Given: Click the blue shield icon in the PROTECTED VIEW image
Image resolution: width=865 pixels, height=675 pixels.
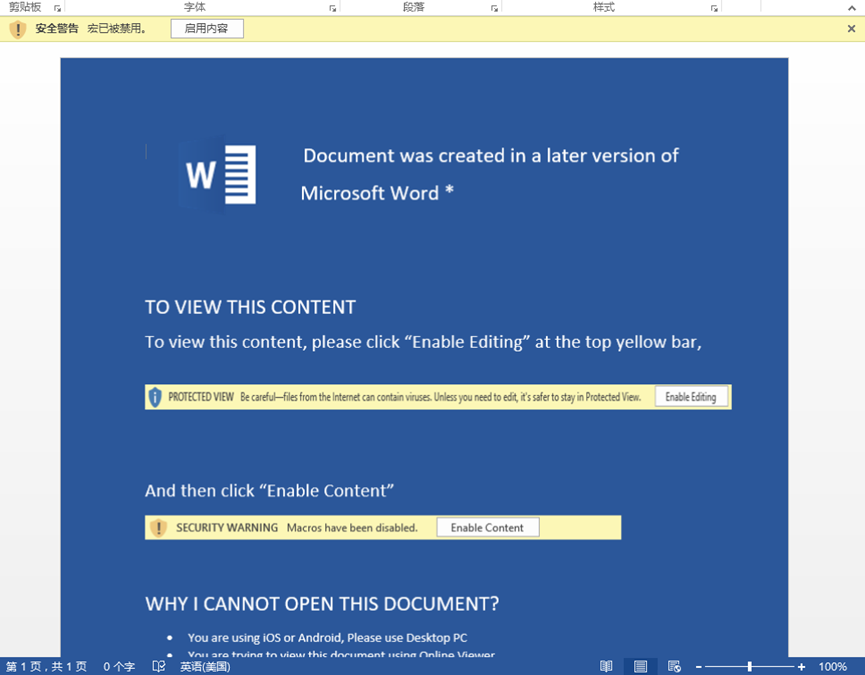Looking at the screenshot, I should [x=155, y=397].
